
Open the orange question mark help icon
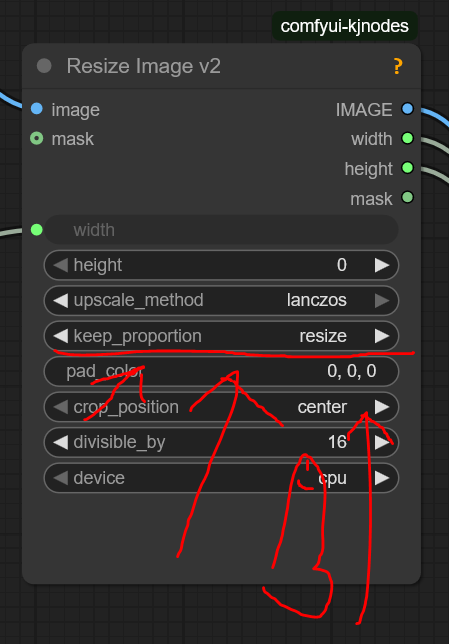tap(397, 66)
